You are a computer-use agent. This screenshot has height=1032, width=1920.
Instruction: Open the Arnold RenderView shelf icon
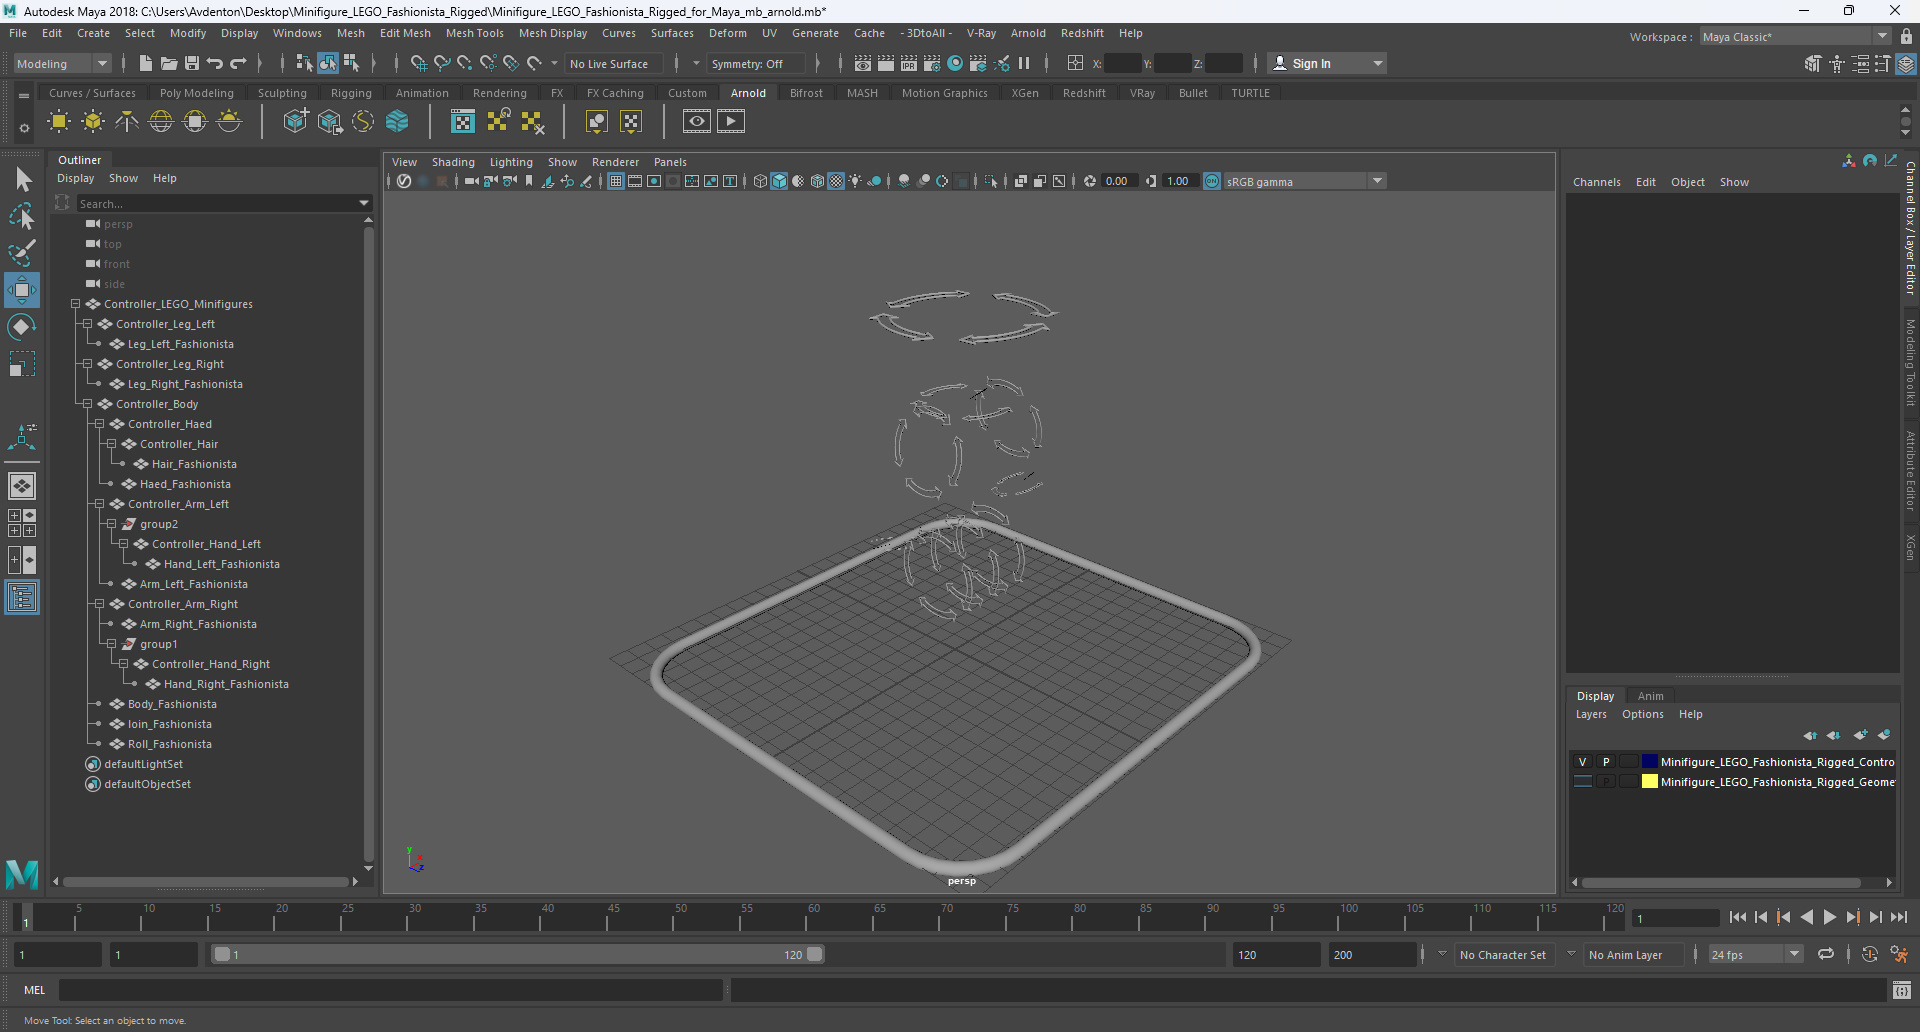(x=697, y=122)
